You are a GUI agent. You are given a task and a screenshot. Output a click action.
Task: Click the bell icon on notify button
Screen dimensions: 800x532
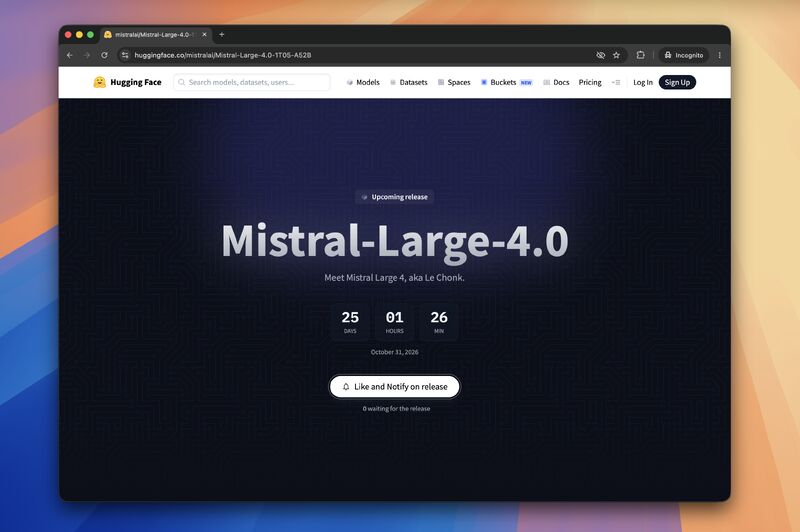coord(346,387)
